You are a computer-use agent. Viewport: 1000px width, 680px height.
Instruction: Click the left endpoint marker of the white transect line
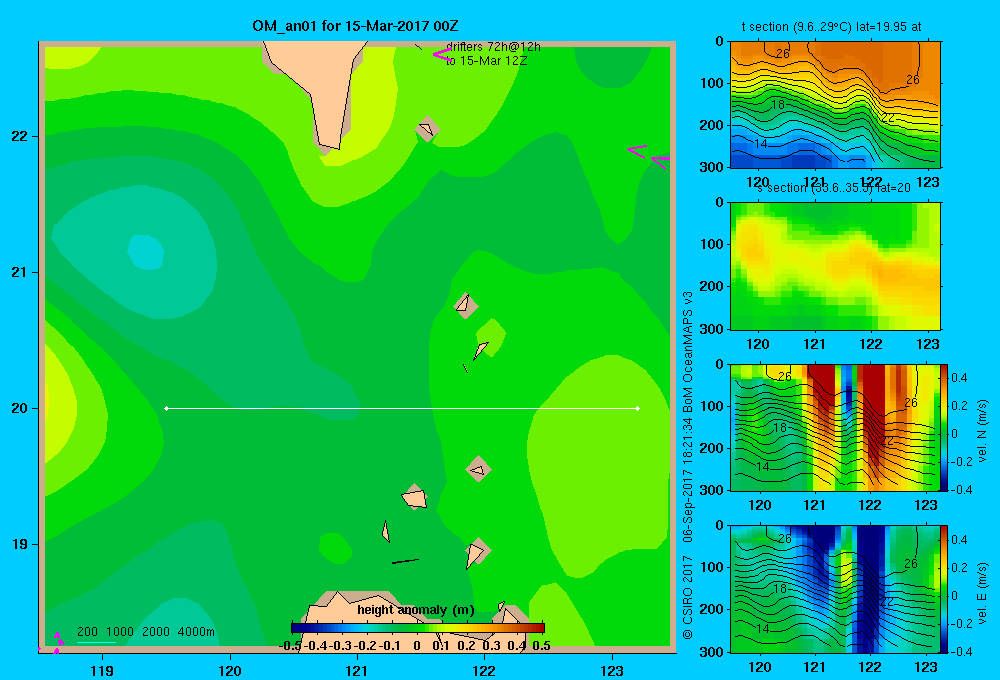pyautogui.click(x=166, y=408)
